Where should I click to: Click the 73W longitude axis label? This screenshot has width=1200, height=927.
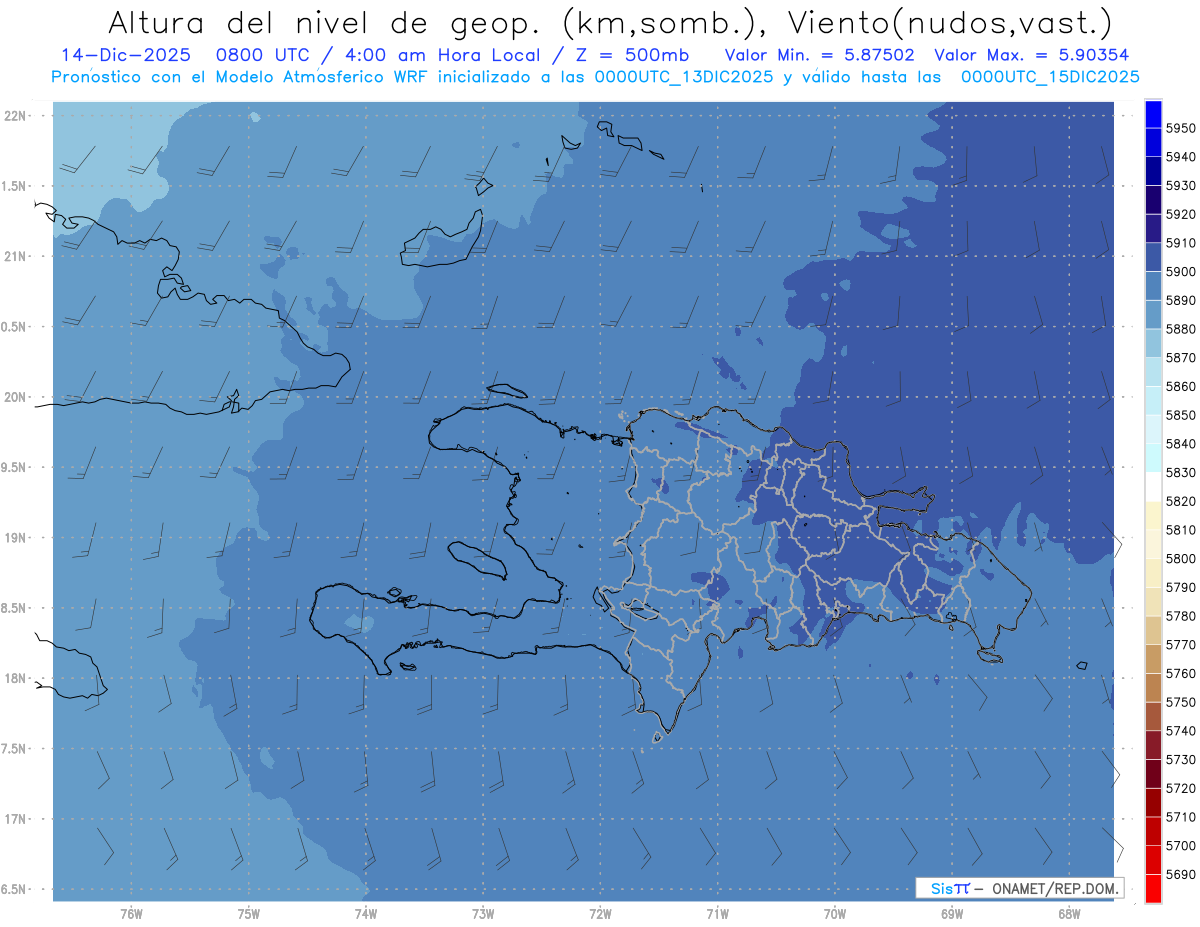pyautogui.click(x=483, y=914)
